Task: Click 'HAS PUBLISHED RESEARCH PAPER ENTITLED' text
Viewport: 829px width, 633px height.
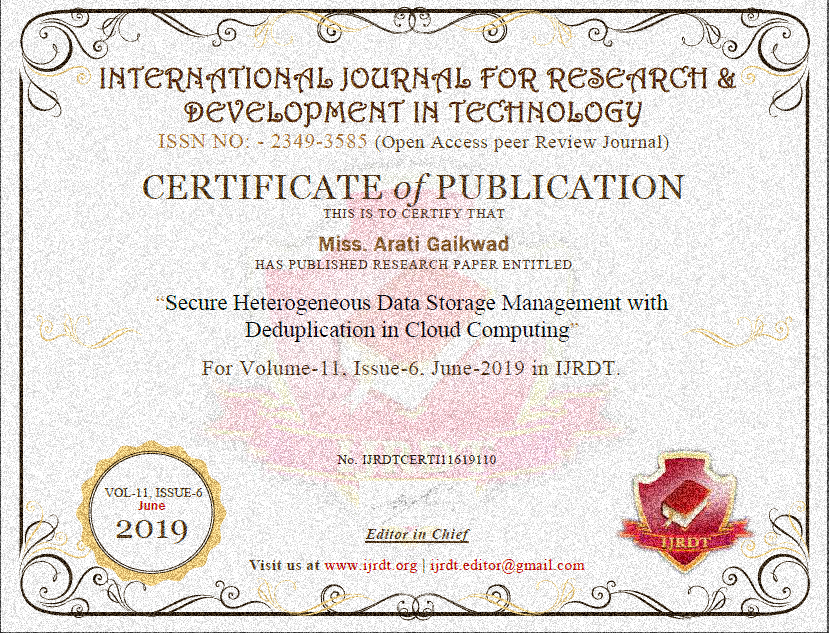Action: click(x=413, y=264)
